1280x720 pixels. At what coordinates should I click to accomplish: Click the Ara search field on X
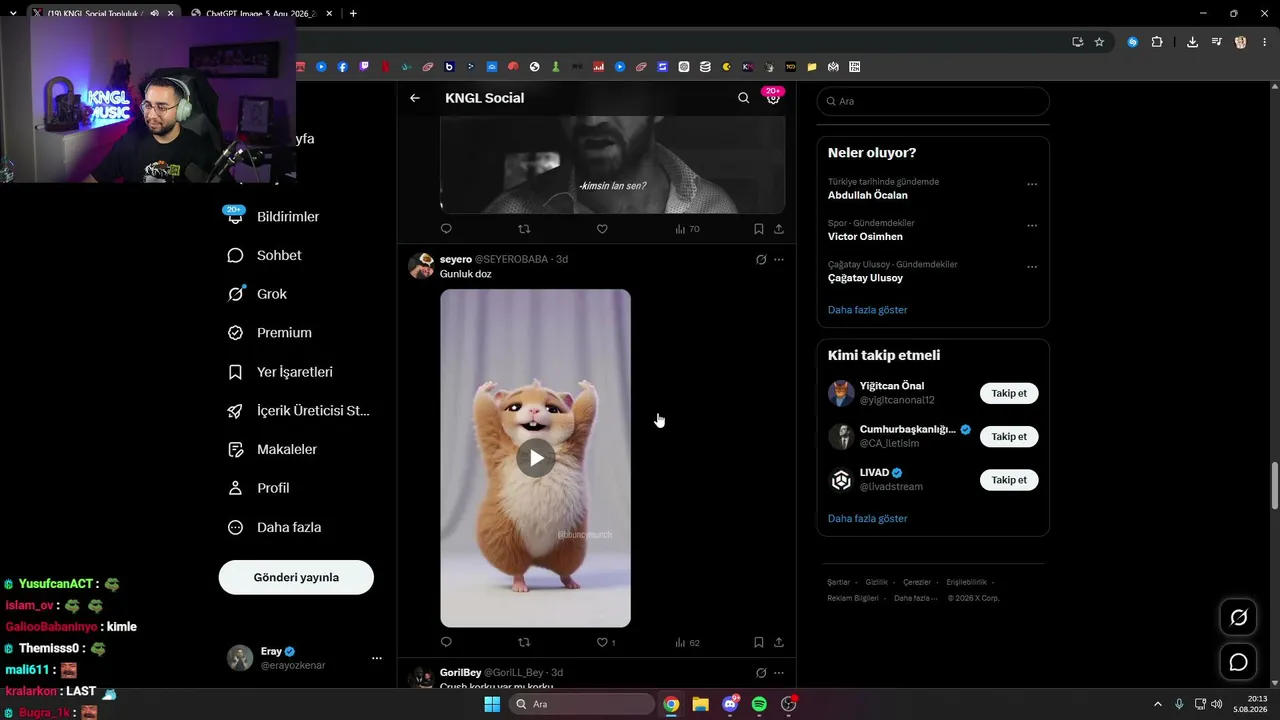click(933, 101)
